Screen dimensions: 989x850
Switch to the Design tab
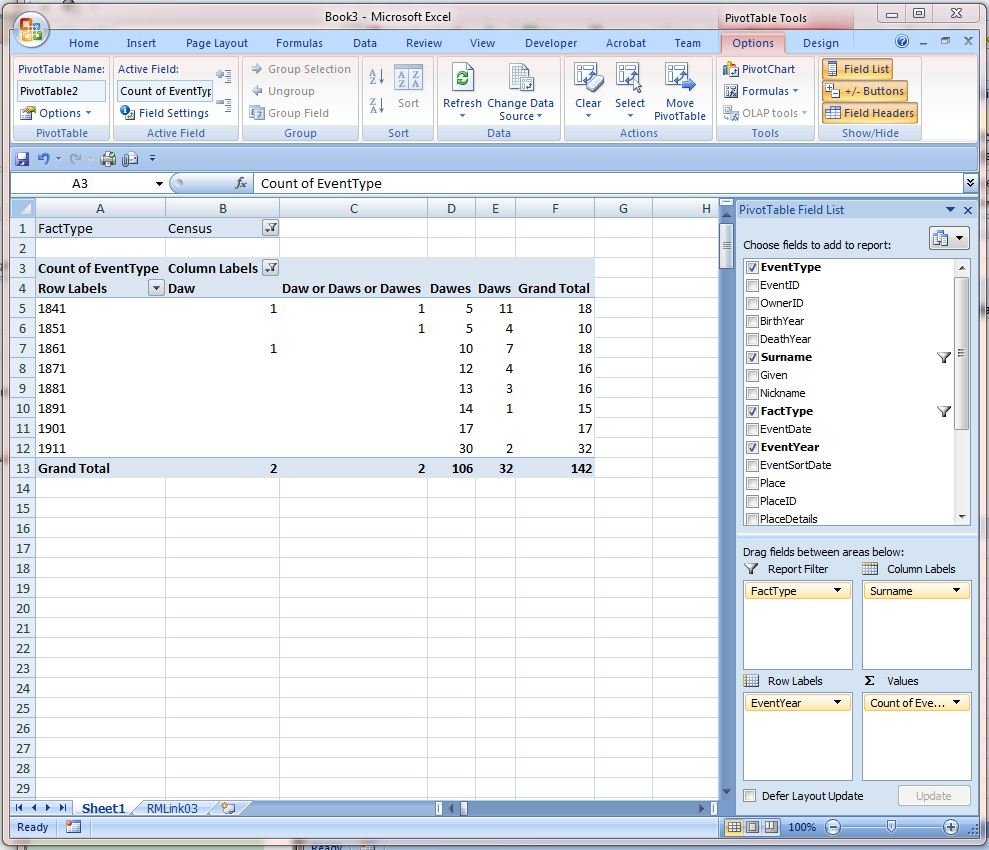pos(820,43)
